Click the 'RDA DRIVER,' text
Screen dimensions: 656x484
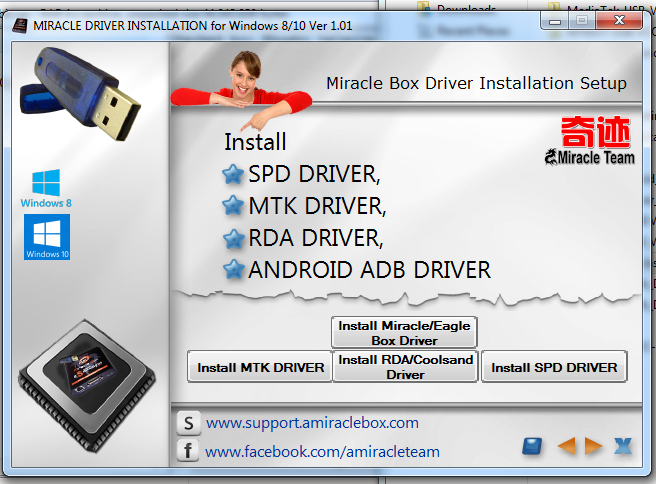[x=316, y=238]
